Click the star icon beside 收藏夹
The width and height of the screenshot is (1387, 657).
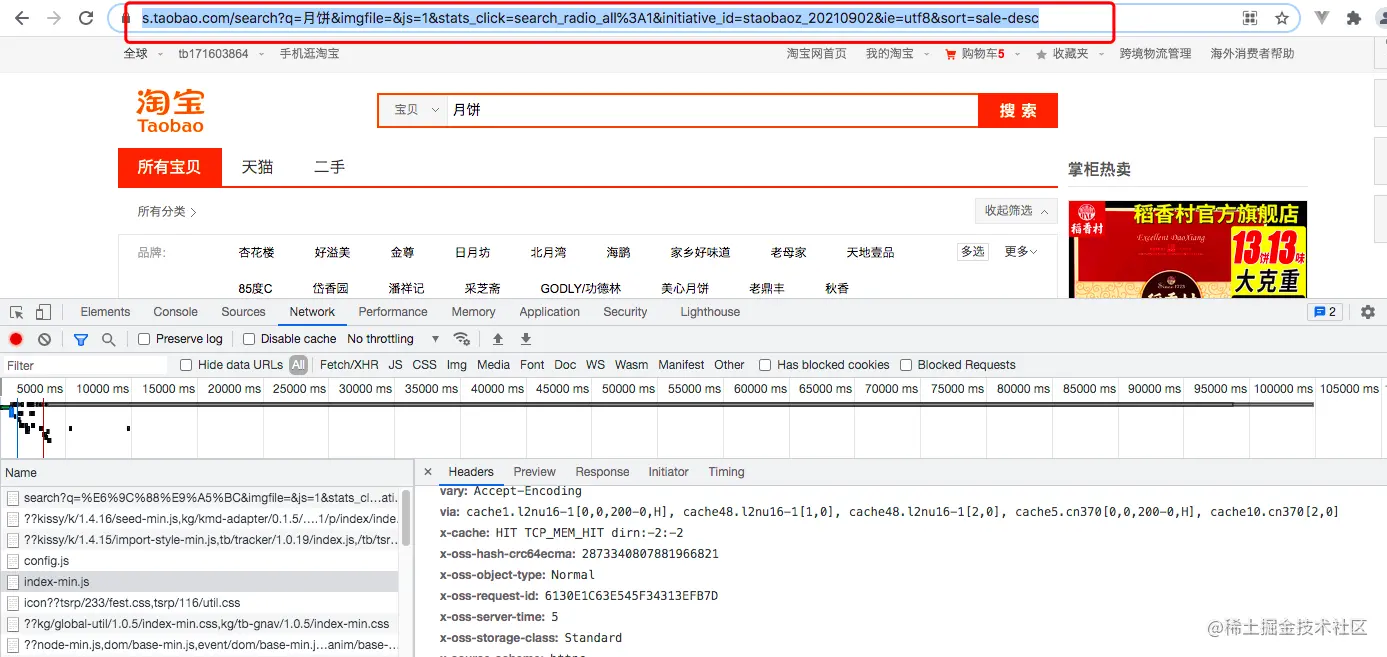click(x=1042, y=54)
